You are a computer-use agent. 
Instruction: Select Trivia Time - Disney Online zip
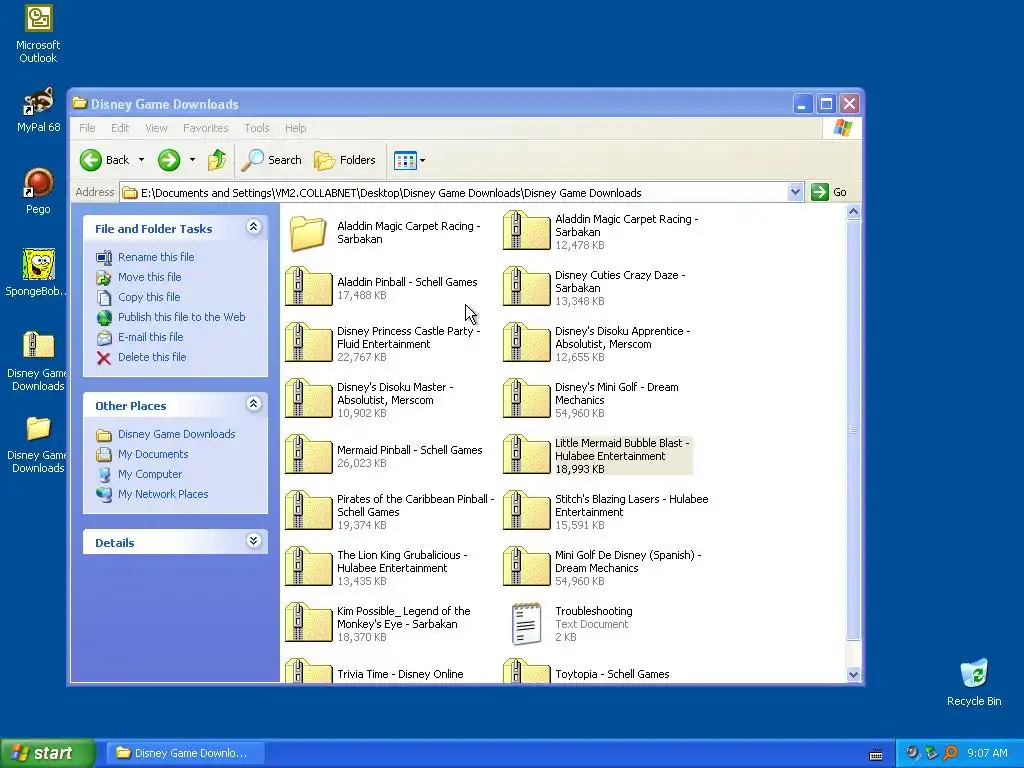[x=308, y=671]
